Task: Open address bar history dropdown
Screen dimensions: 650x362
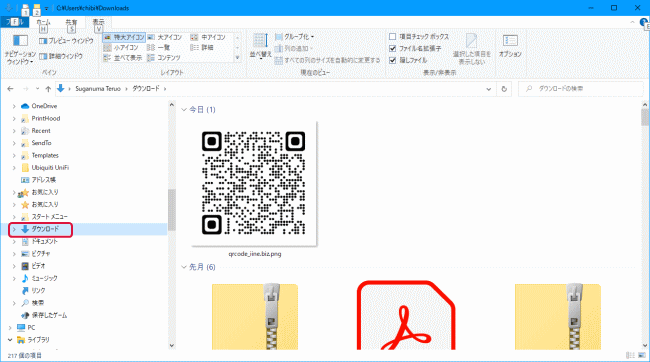Action: [x=489, y=89]
